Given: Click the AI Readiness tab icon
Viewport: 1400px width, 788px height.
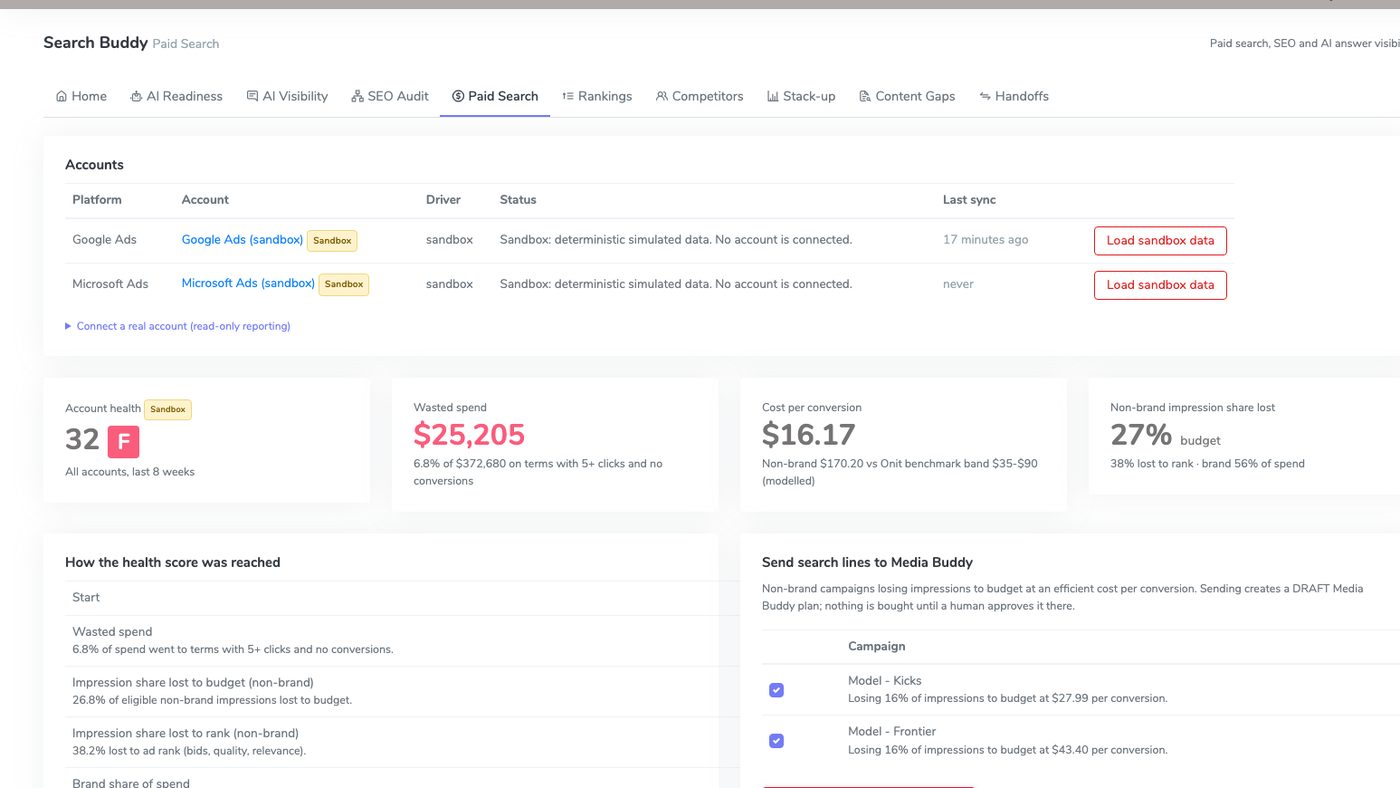Looking at the screenshot, I should point(136,96).
